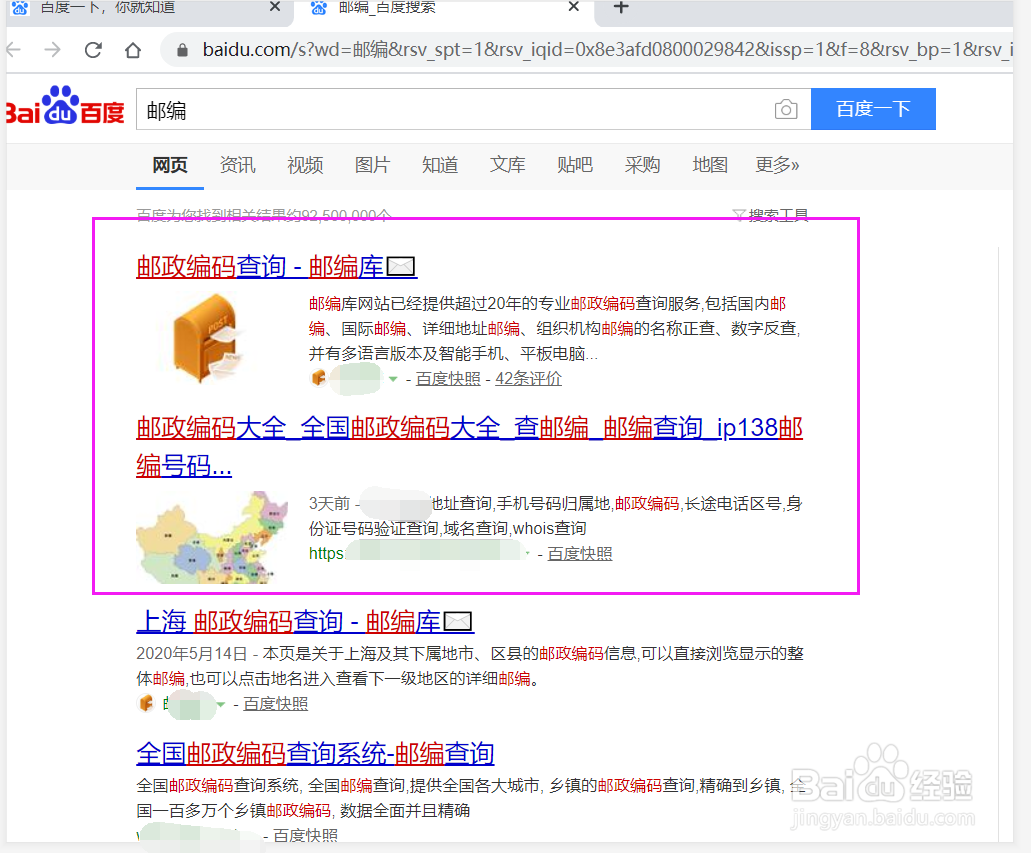Image resolution: width=1031 pixels, height=853 pixels.
Task: Select the 知道 tab
Action: point(440,165)
